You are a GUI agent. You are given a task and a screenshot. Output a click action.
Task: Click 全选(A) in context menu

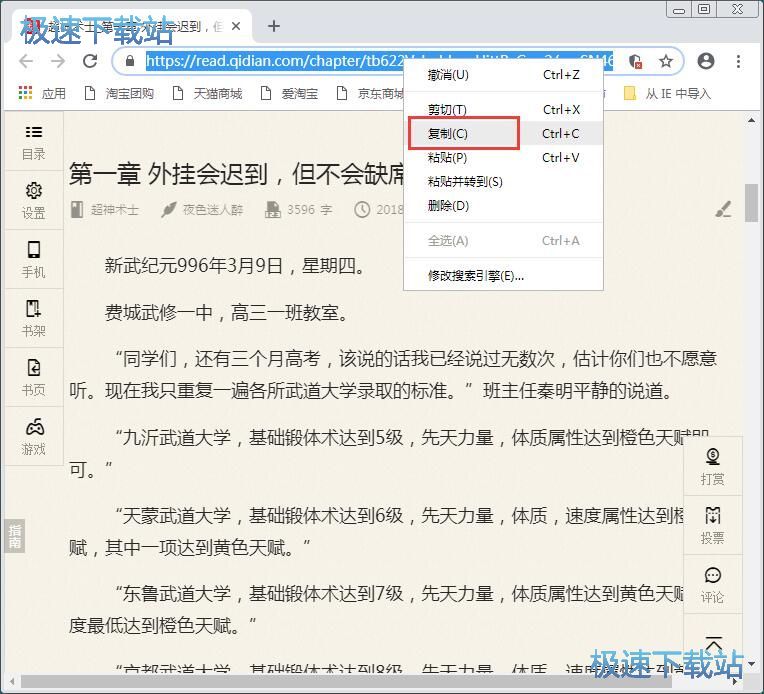click(x=503, y=241)
